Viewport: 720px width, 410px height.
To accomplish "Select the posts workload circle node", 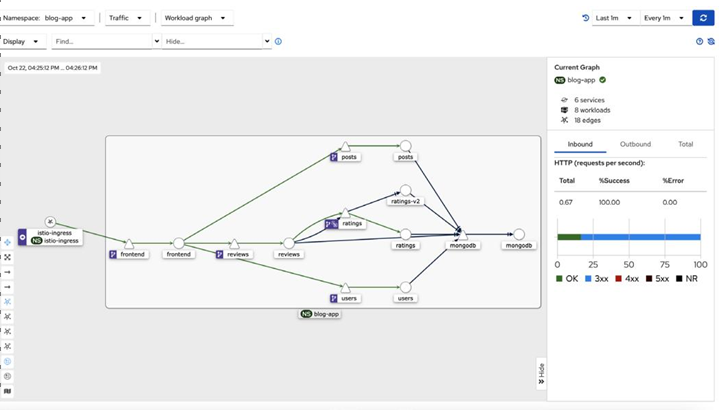I will pyautogui.click(x=405, y=146).
